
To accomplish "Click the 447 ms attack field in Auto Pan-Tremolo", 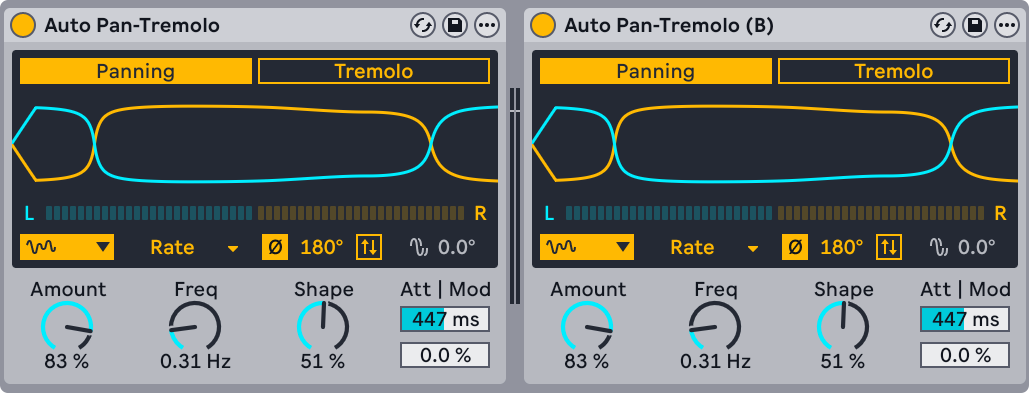I will pyautogui.click(x=445, y=320).
